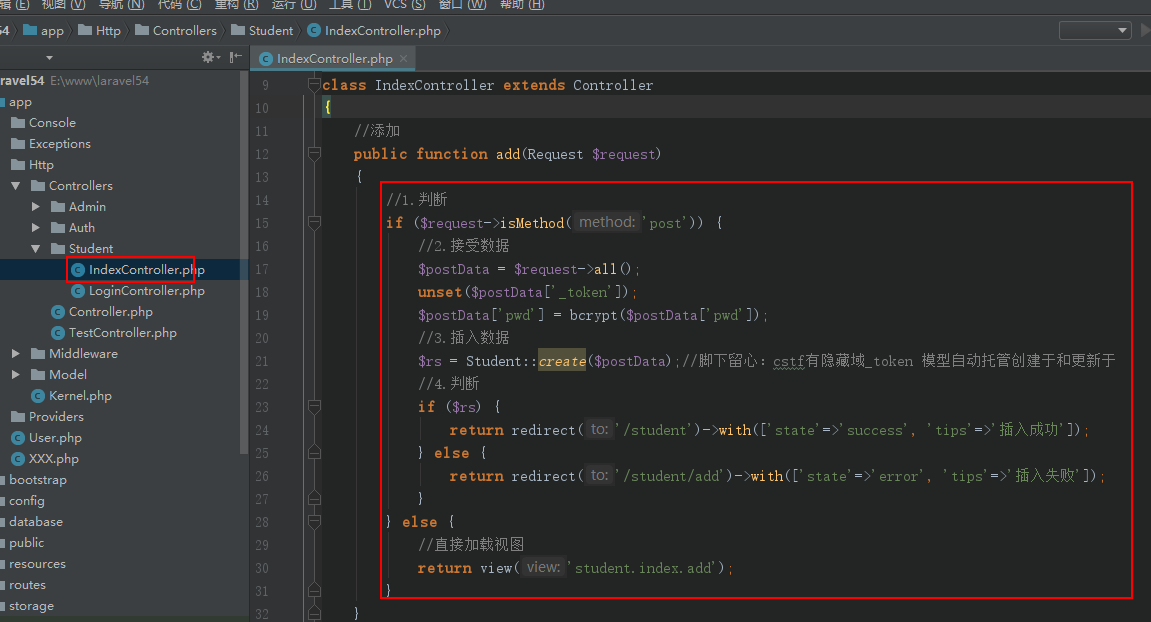Expand the Admin folder
The image size is (1151, 622).
tap(36, 207)
